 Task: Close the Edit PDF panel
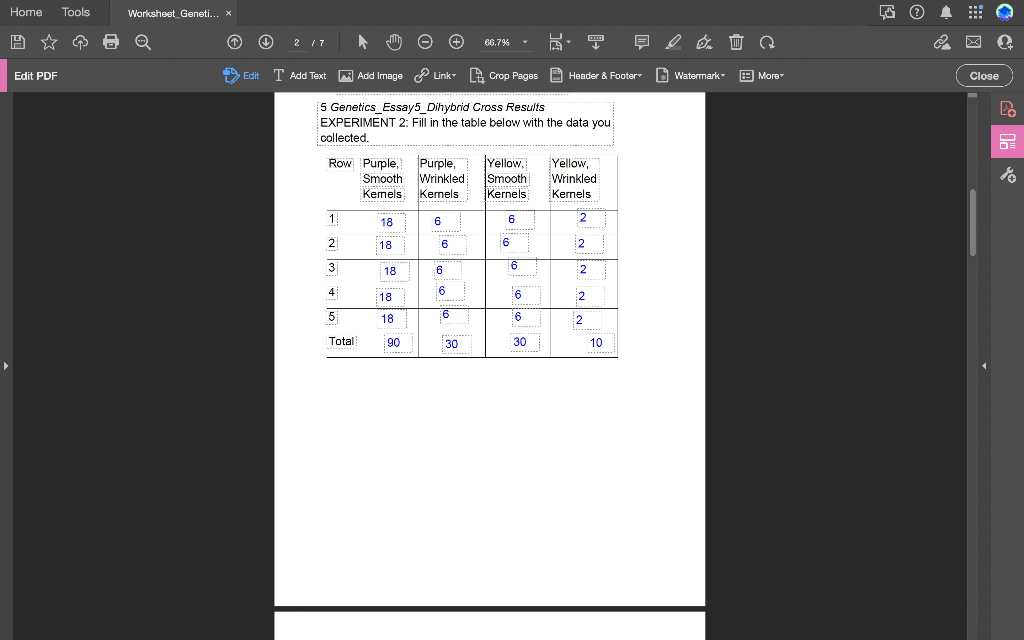coord(983,75)
